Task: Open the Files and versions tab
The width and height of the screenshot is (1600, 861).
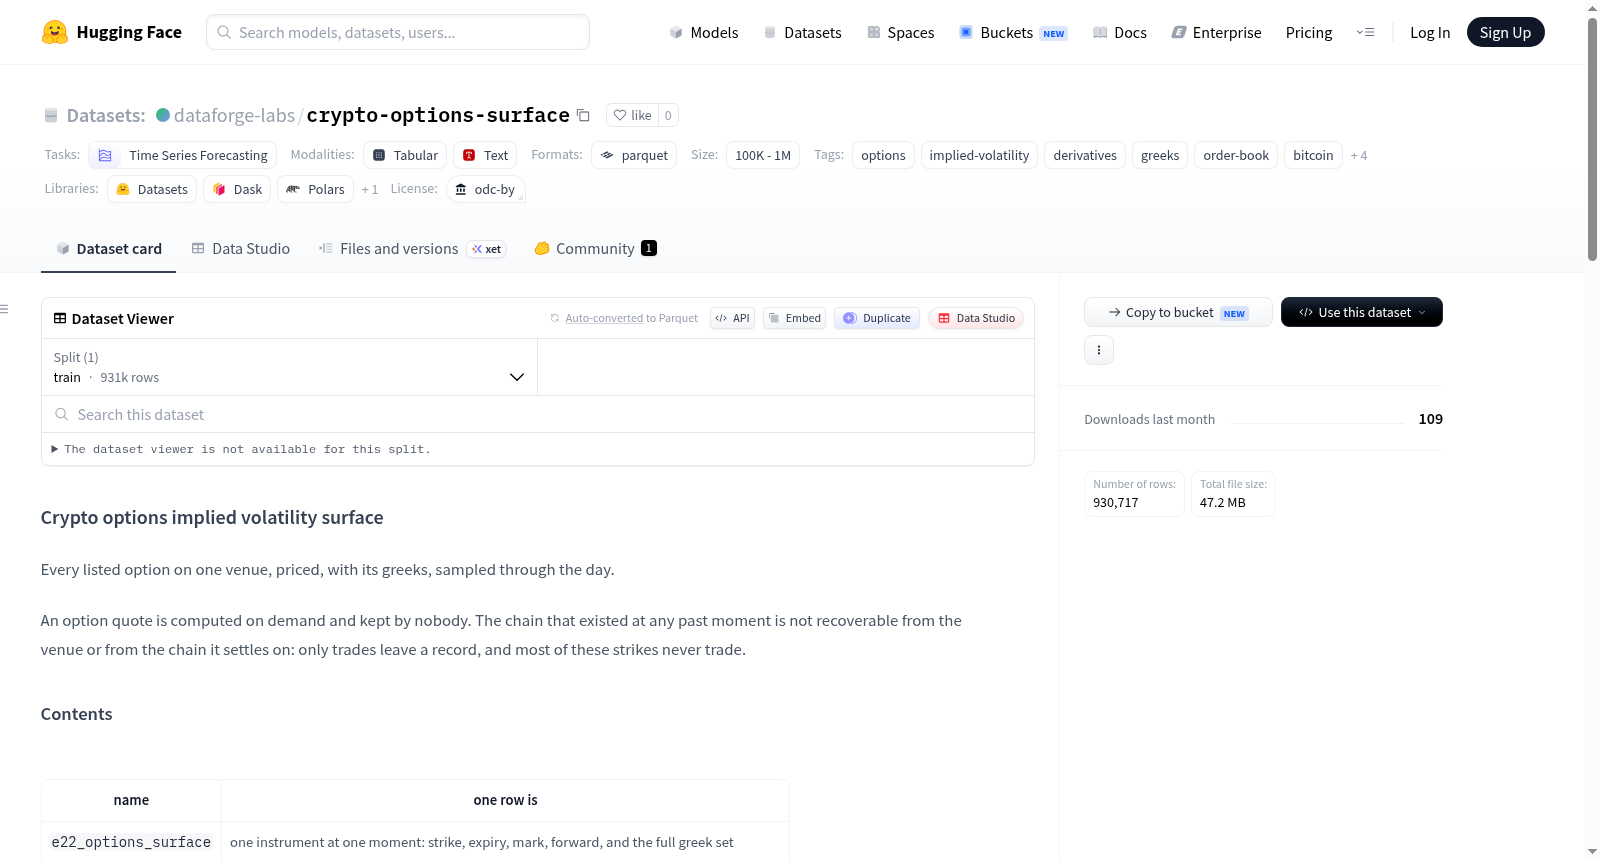Action: (412, 249)
